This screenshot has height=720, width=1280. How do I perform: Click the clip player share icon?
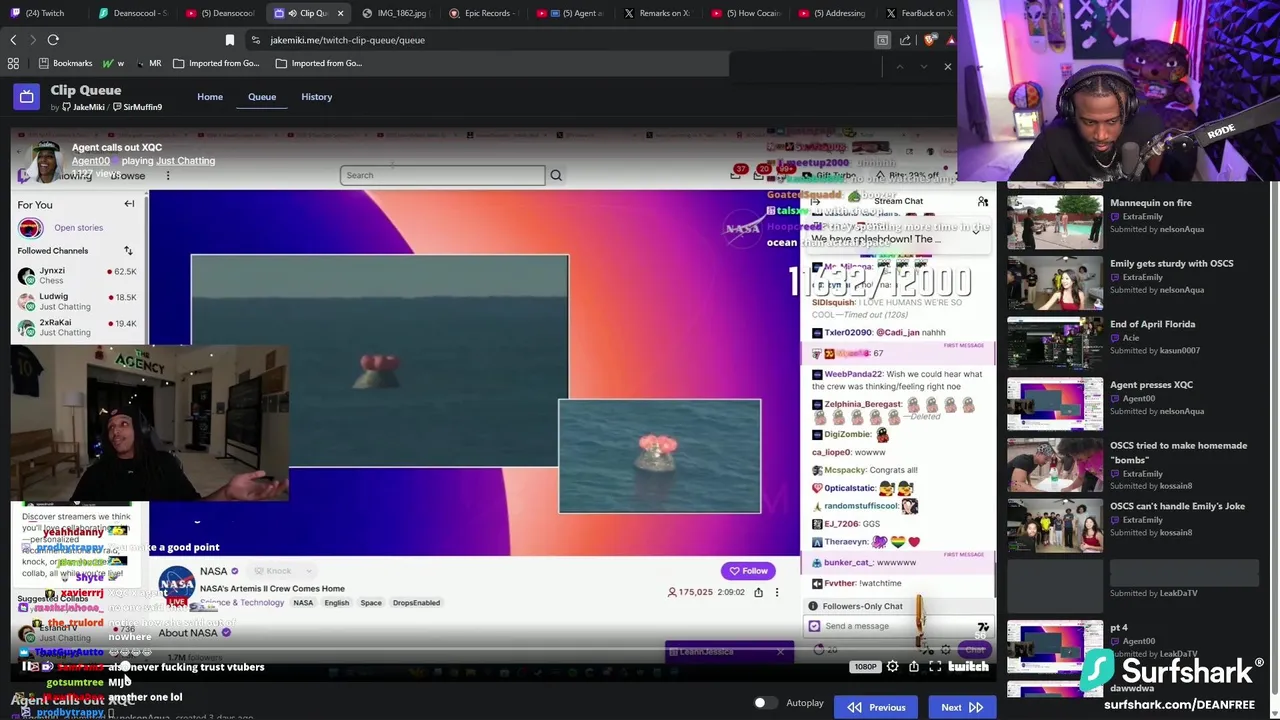click(914, 667)
